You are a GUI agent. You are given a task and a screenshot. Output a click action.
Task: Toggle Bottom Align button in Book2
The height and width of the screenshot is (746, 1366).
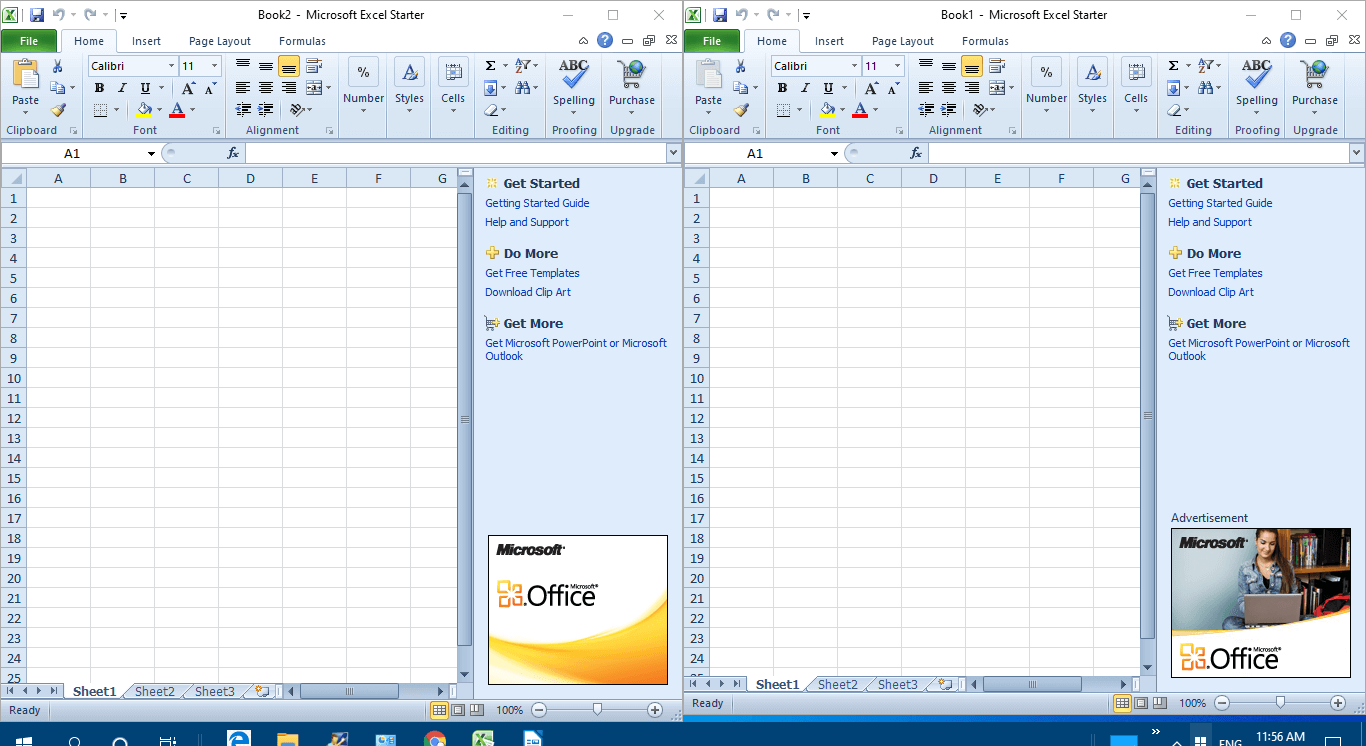[288, 66]
